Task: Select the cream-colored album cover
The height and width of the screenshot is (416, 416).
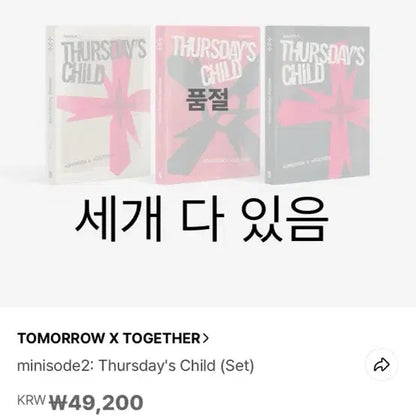Action: 99,104
